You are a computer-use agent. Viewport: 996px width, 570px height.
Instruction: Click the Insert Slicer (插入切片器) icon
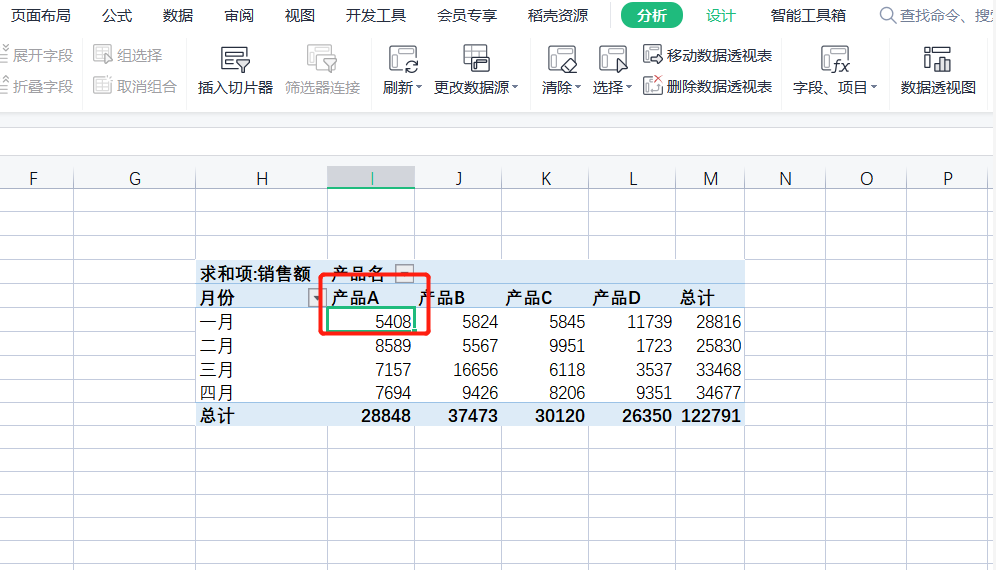click(235, 60)
